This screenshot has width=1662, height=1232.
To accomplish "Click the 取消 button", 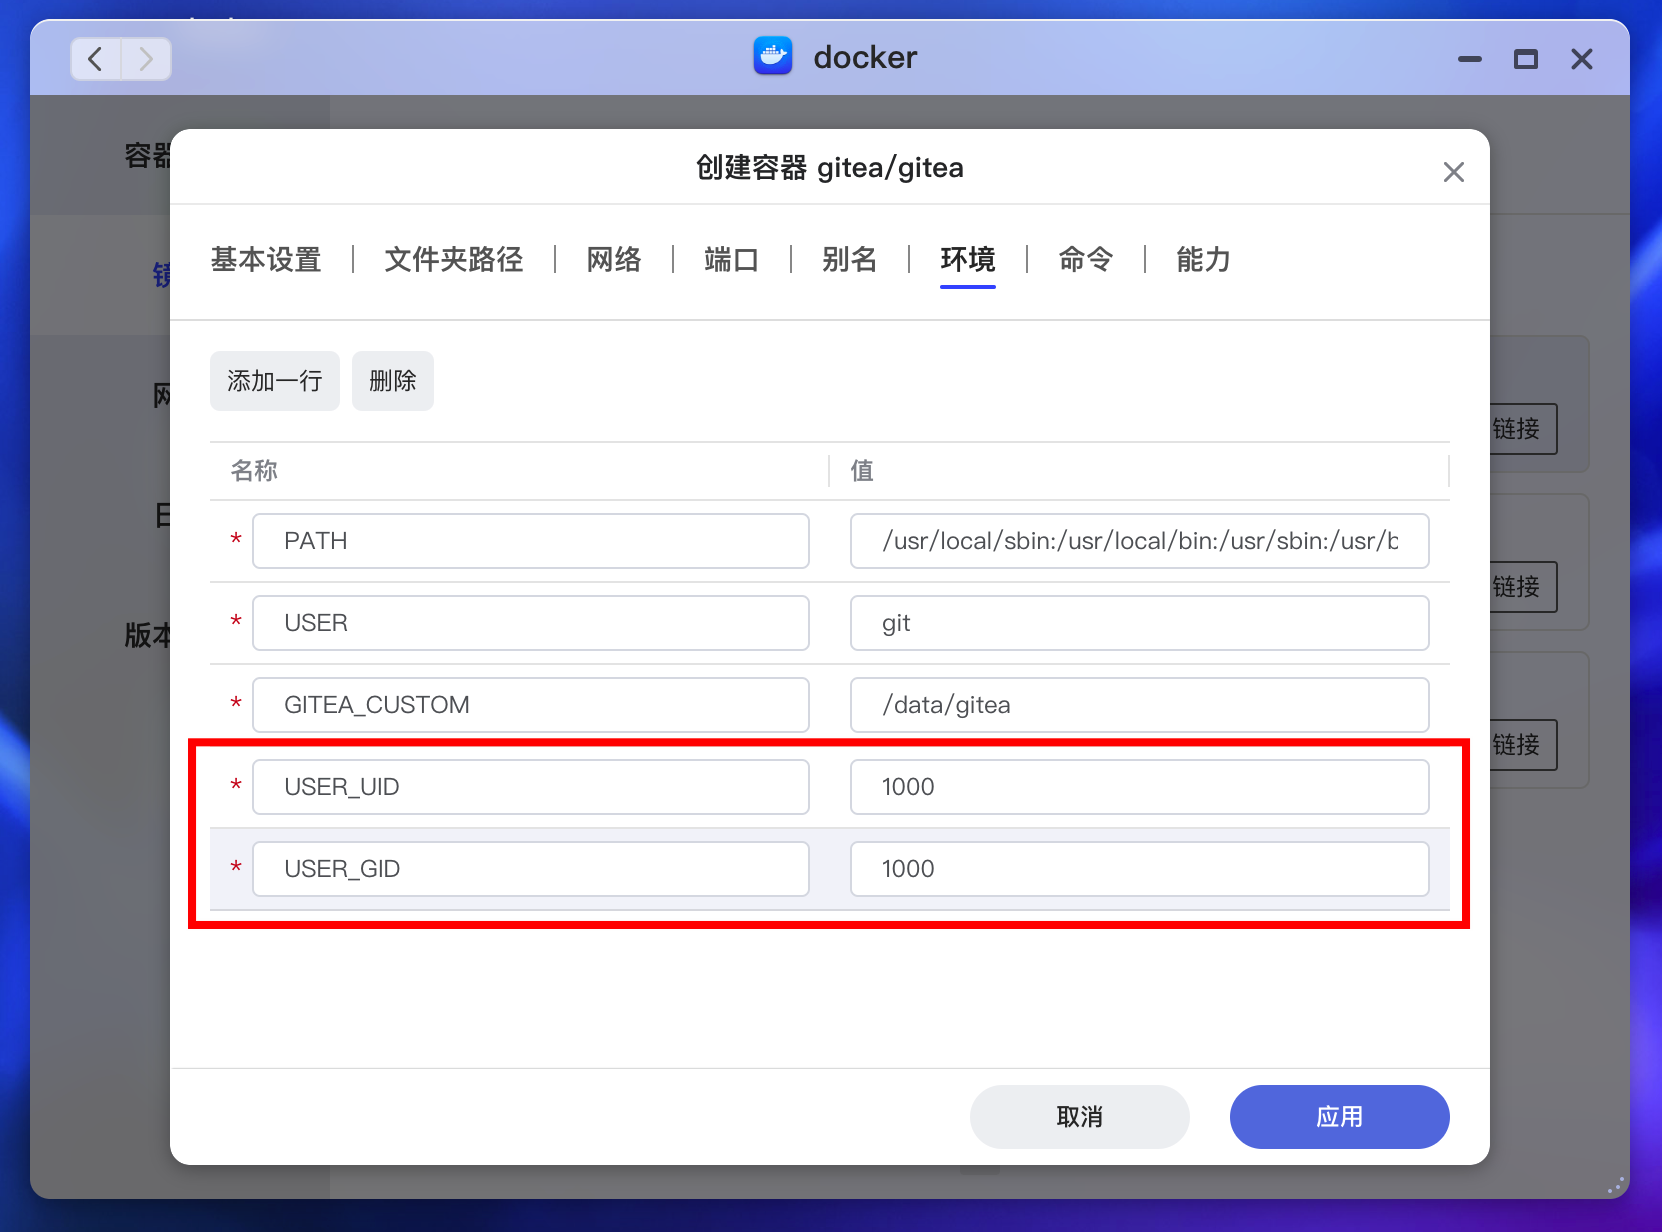I will pyautogui.click(x=1080, y=1117).
